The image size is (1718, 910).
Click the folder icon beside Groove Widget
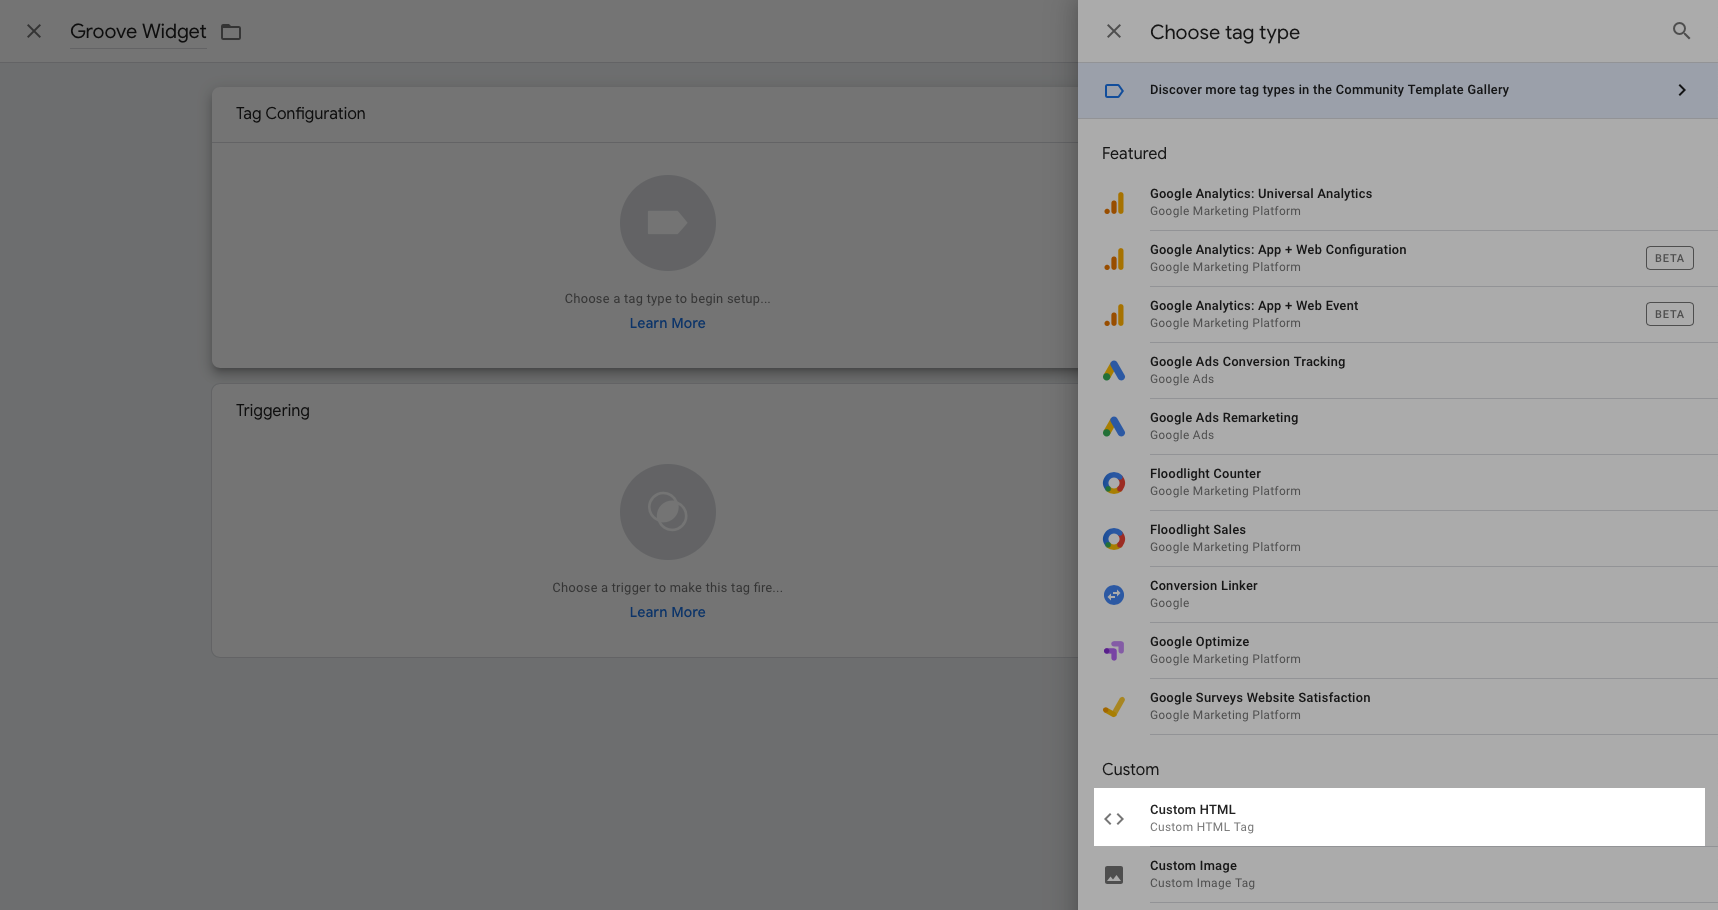point(231,32)
